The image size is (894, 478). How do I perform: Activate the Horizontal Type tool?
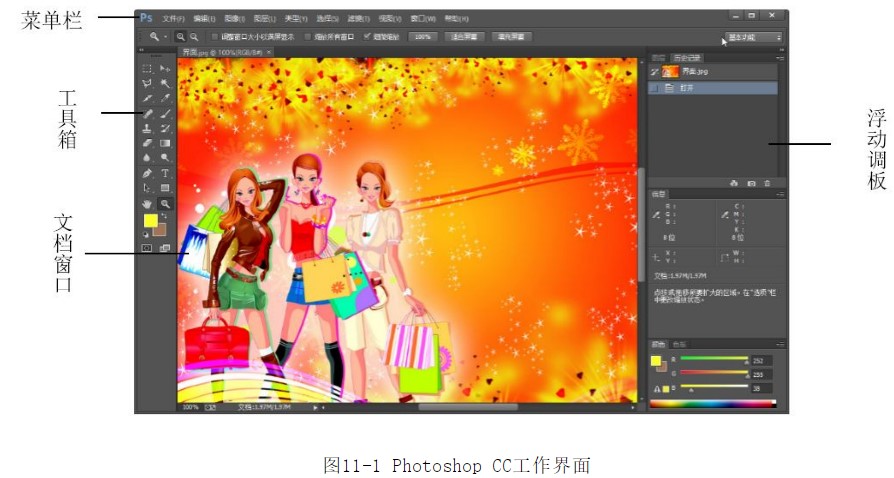click(165, 172)
